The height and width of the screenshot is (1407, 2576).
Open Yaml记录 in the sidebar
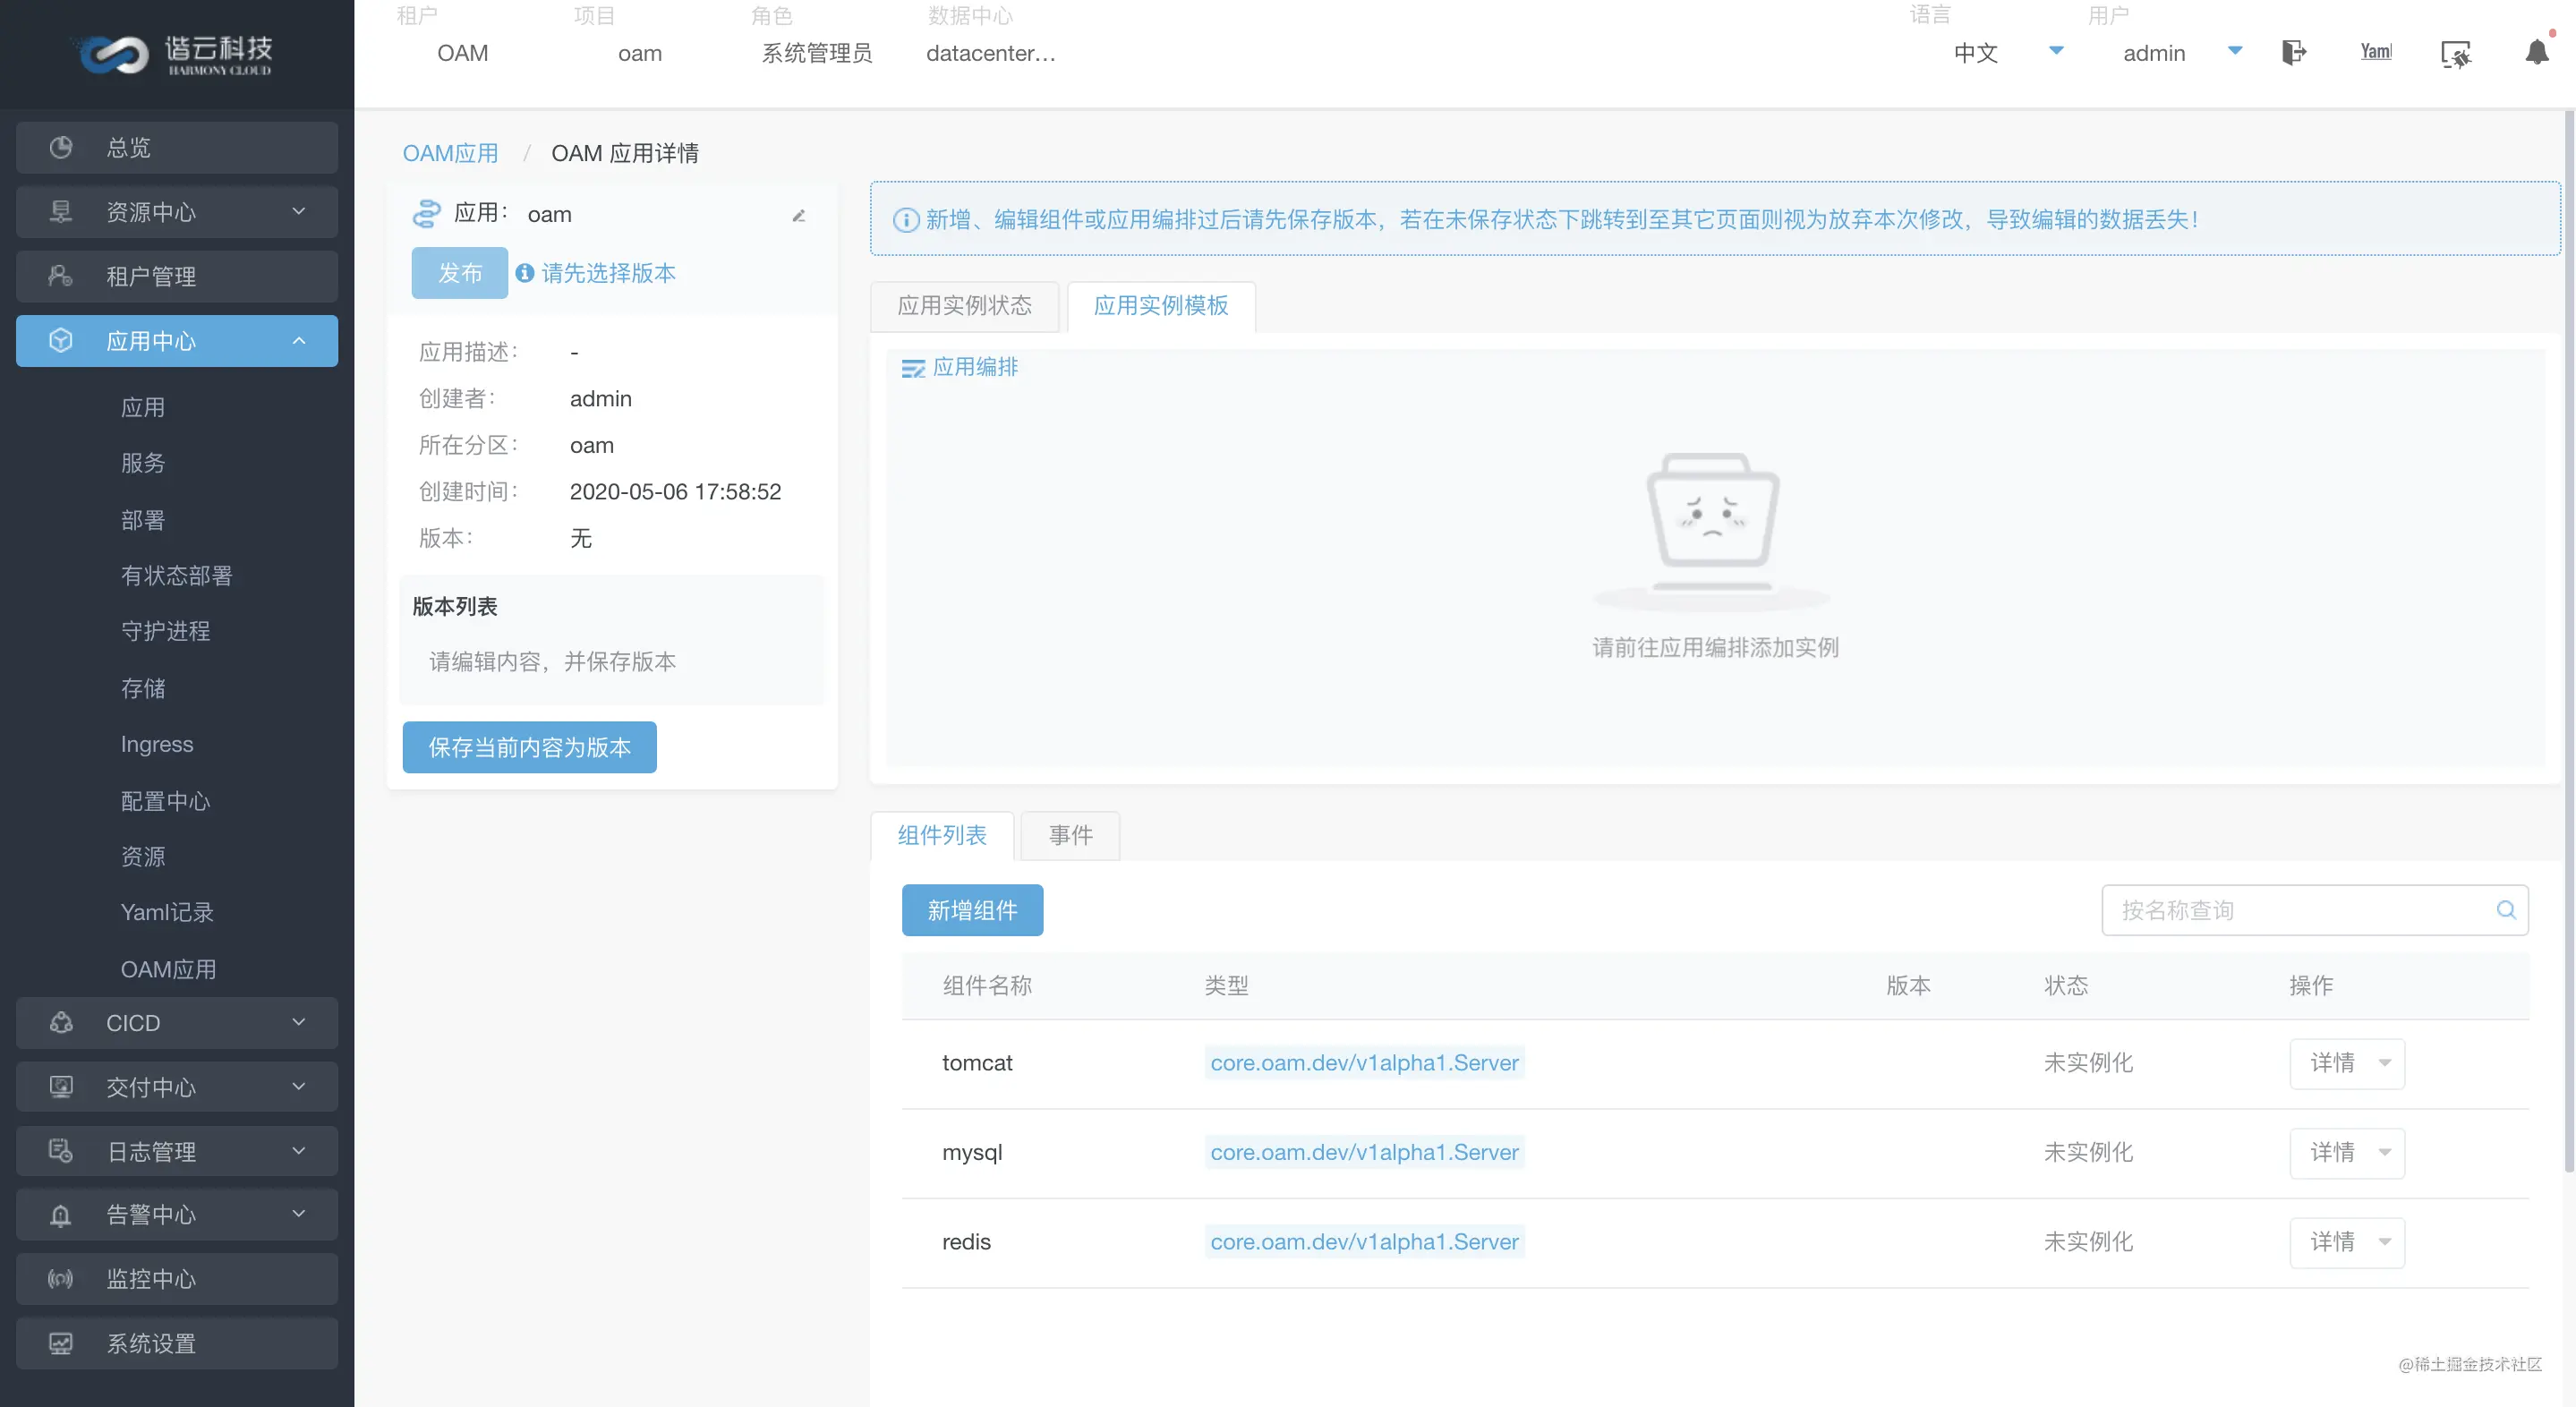(168, 913)
